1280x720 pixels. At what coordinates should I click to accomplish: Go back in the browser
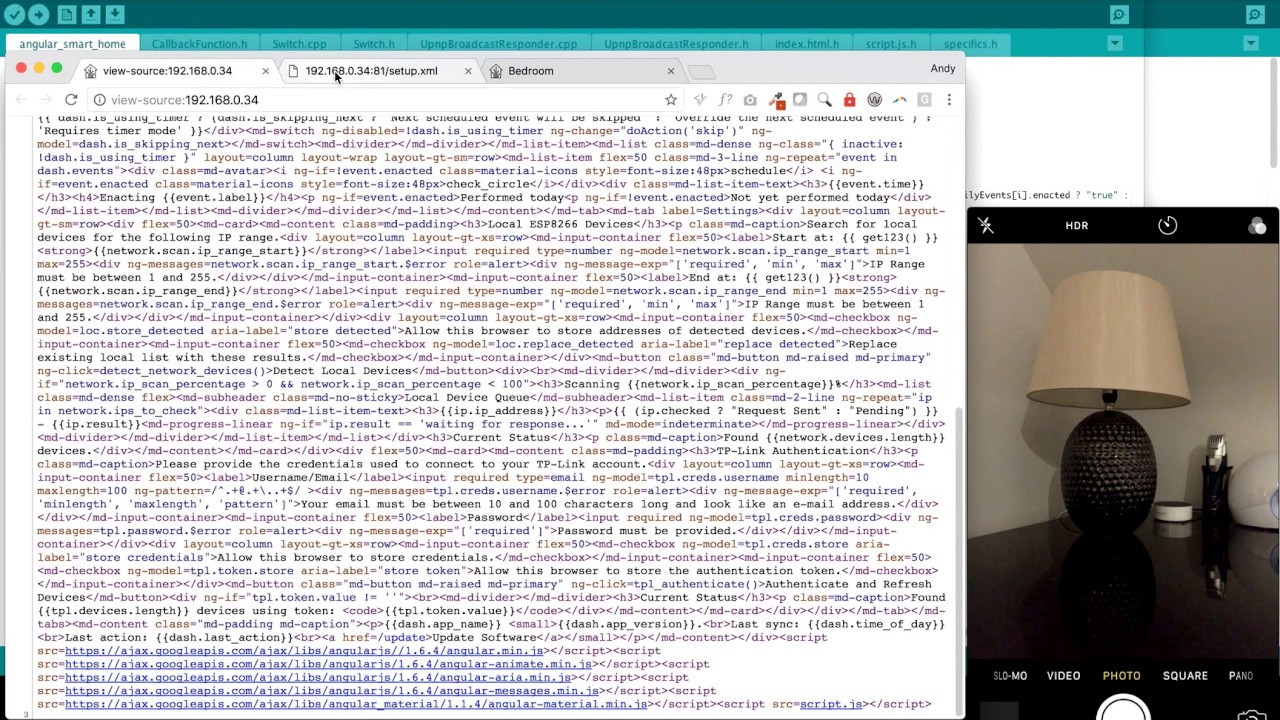[x=21, y=100]
